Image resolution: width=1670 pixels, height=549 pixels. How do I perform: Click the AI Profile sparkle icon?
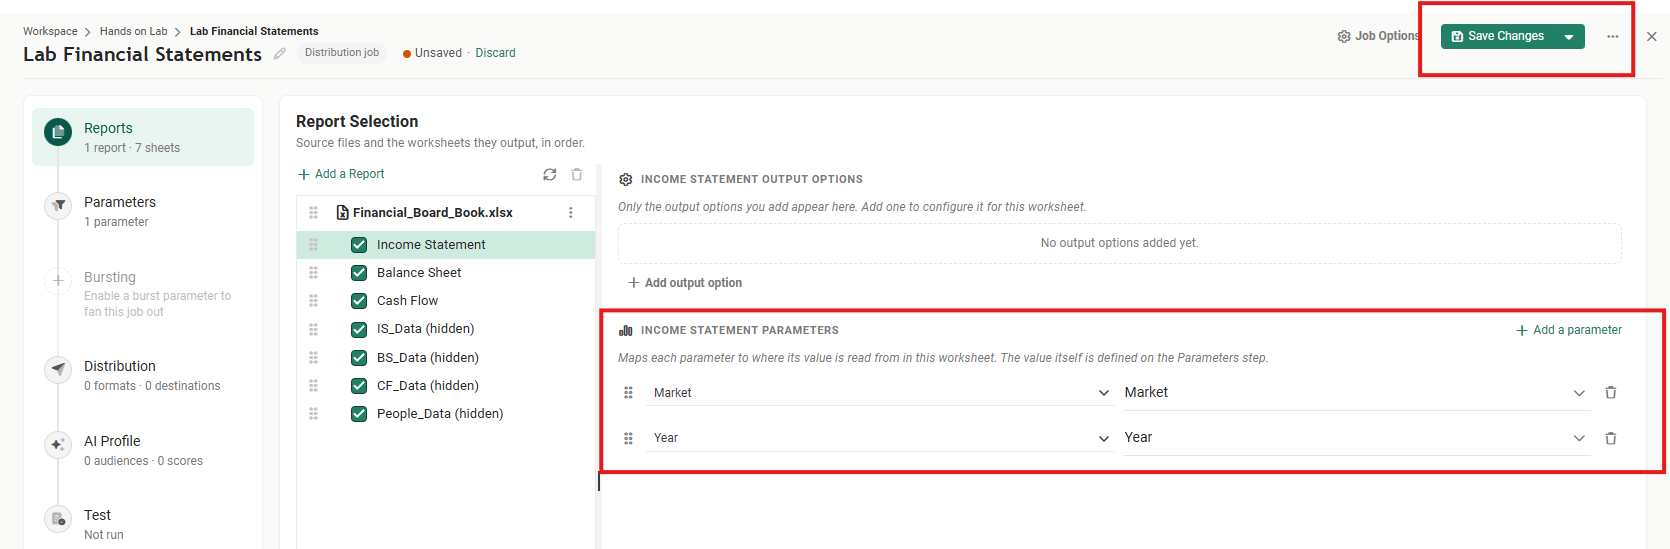click(x=58, y=445)
